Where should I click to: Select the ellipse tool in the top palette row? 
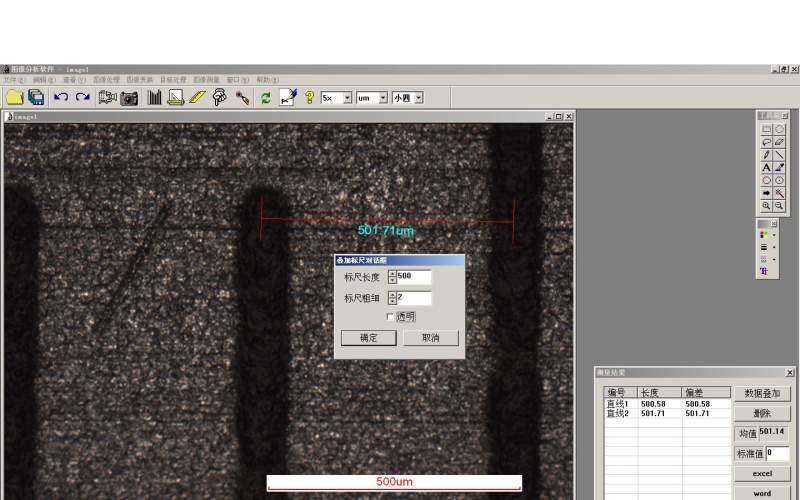[779, 129]
